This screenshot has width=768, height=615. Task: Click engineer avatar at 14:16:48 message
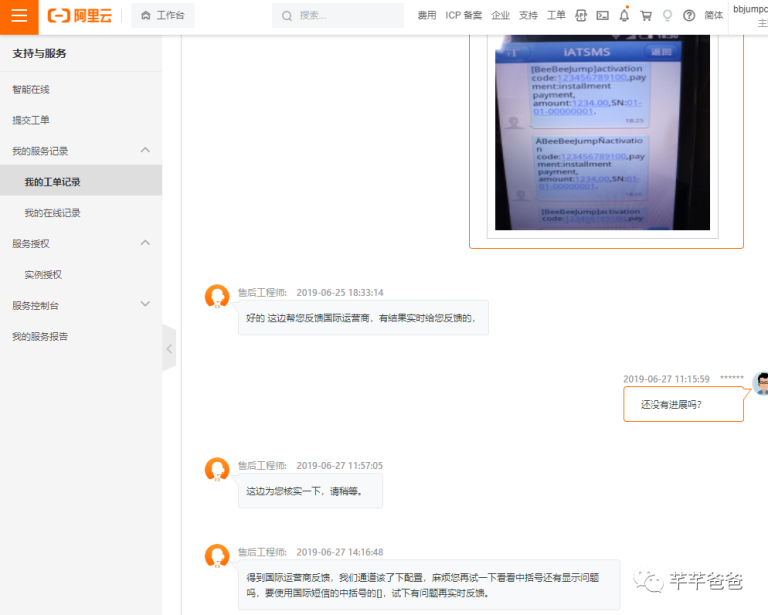217,556
